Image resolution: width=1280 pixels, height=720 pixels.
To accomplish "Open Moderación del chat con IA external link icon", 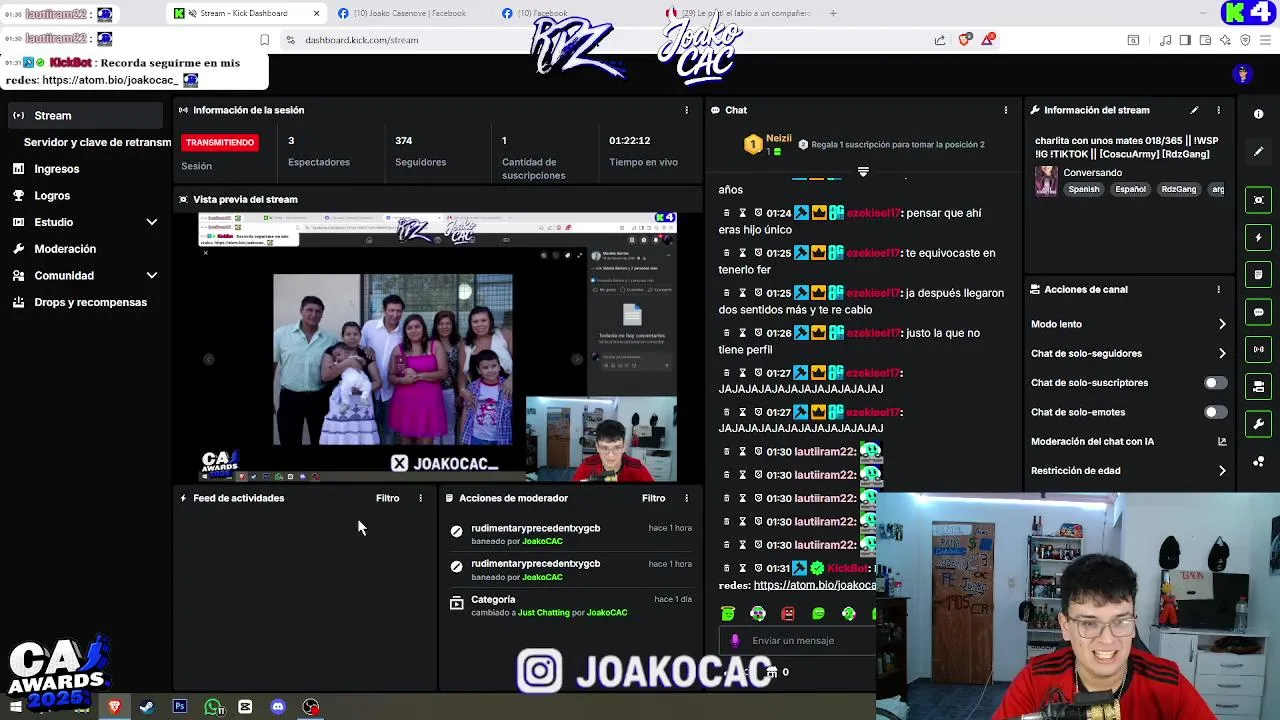I will click(1222, 441).
